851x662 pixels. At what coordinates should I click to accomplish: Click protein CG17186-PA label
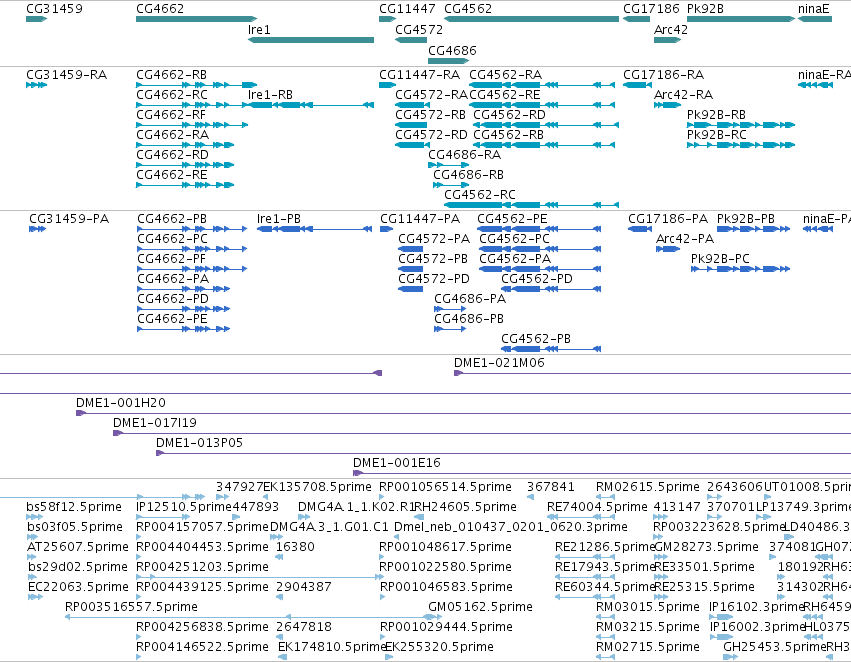point(668,219)
